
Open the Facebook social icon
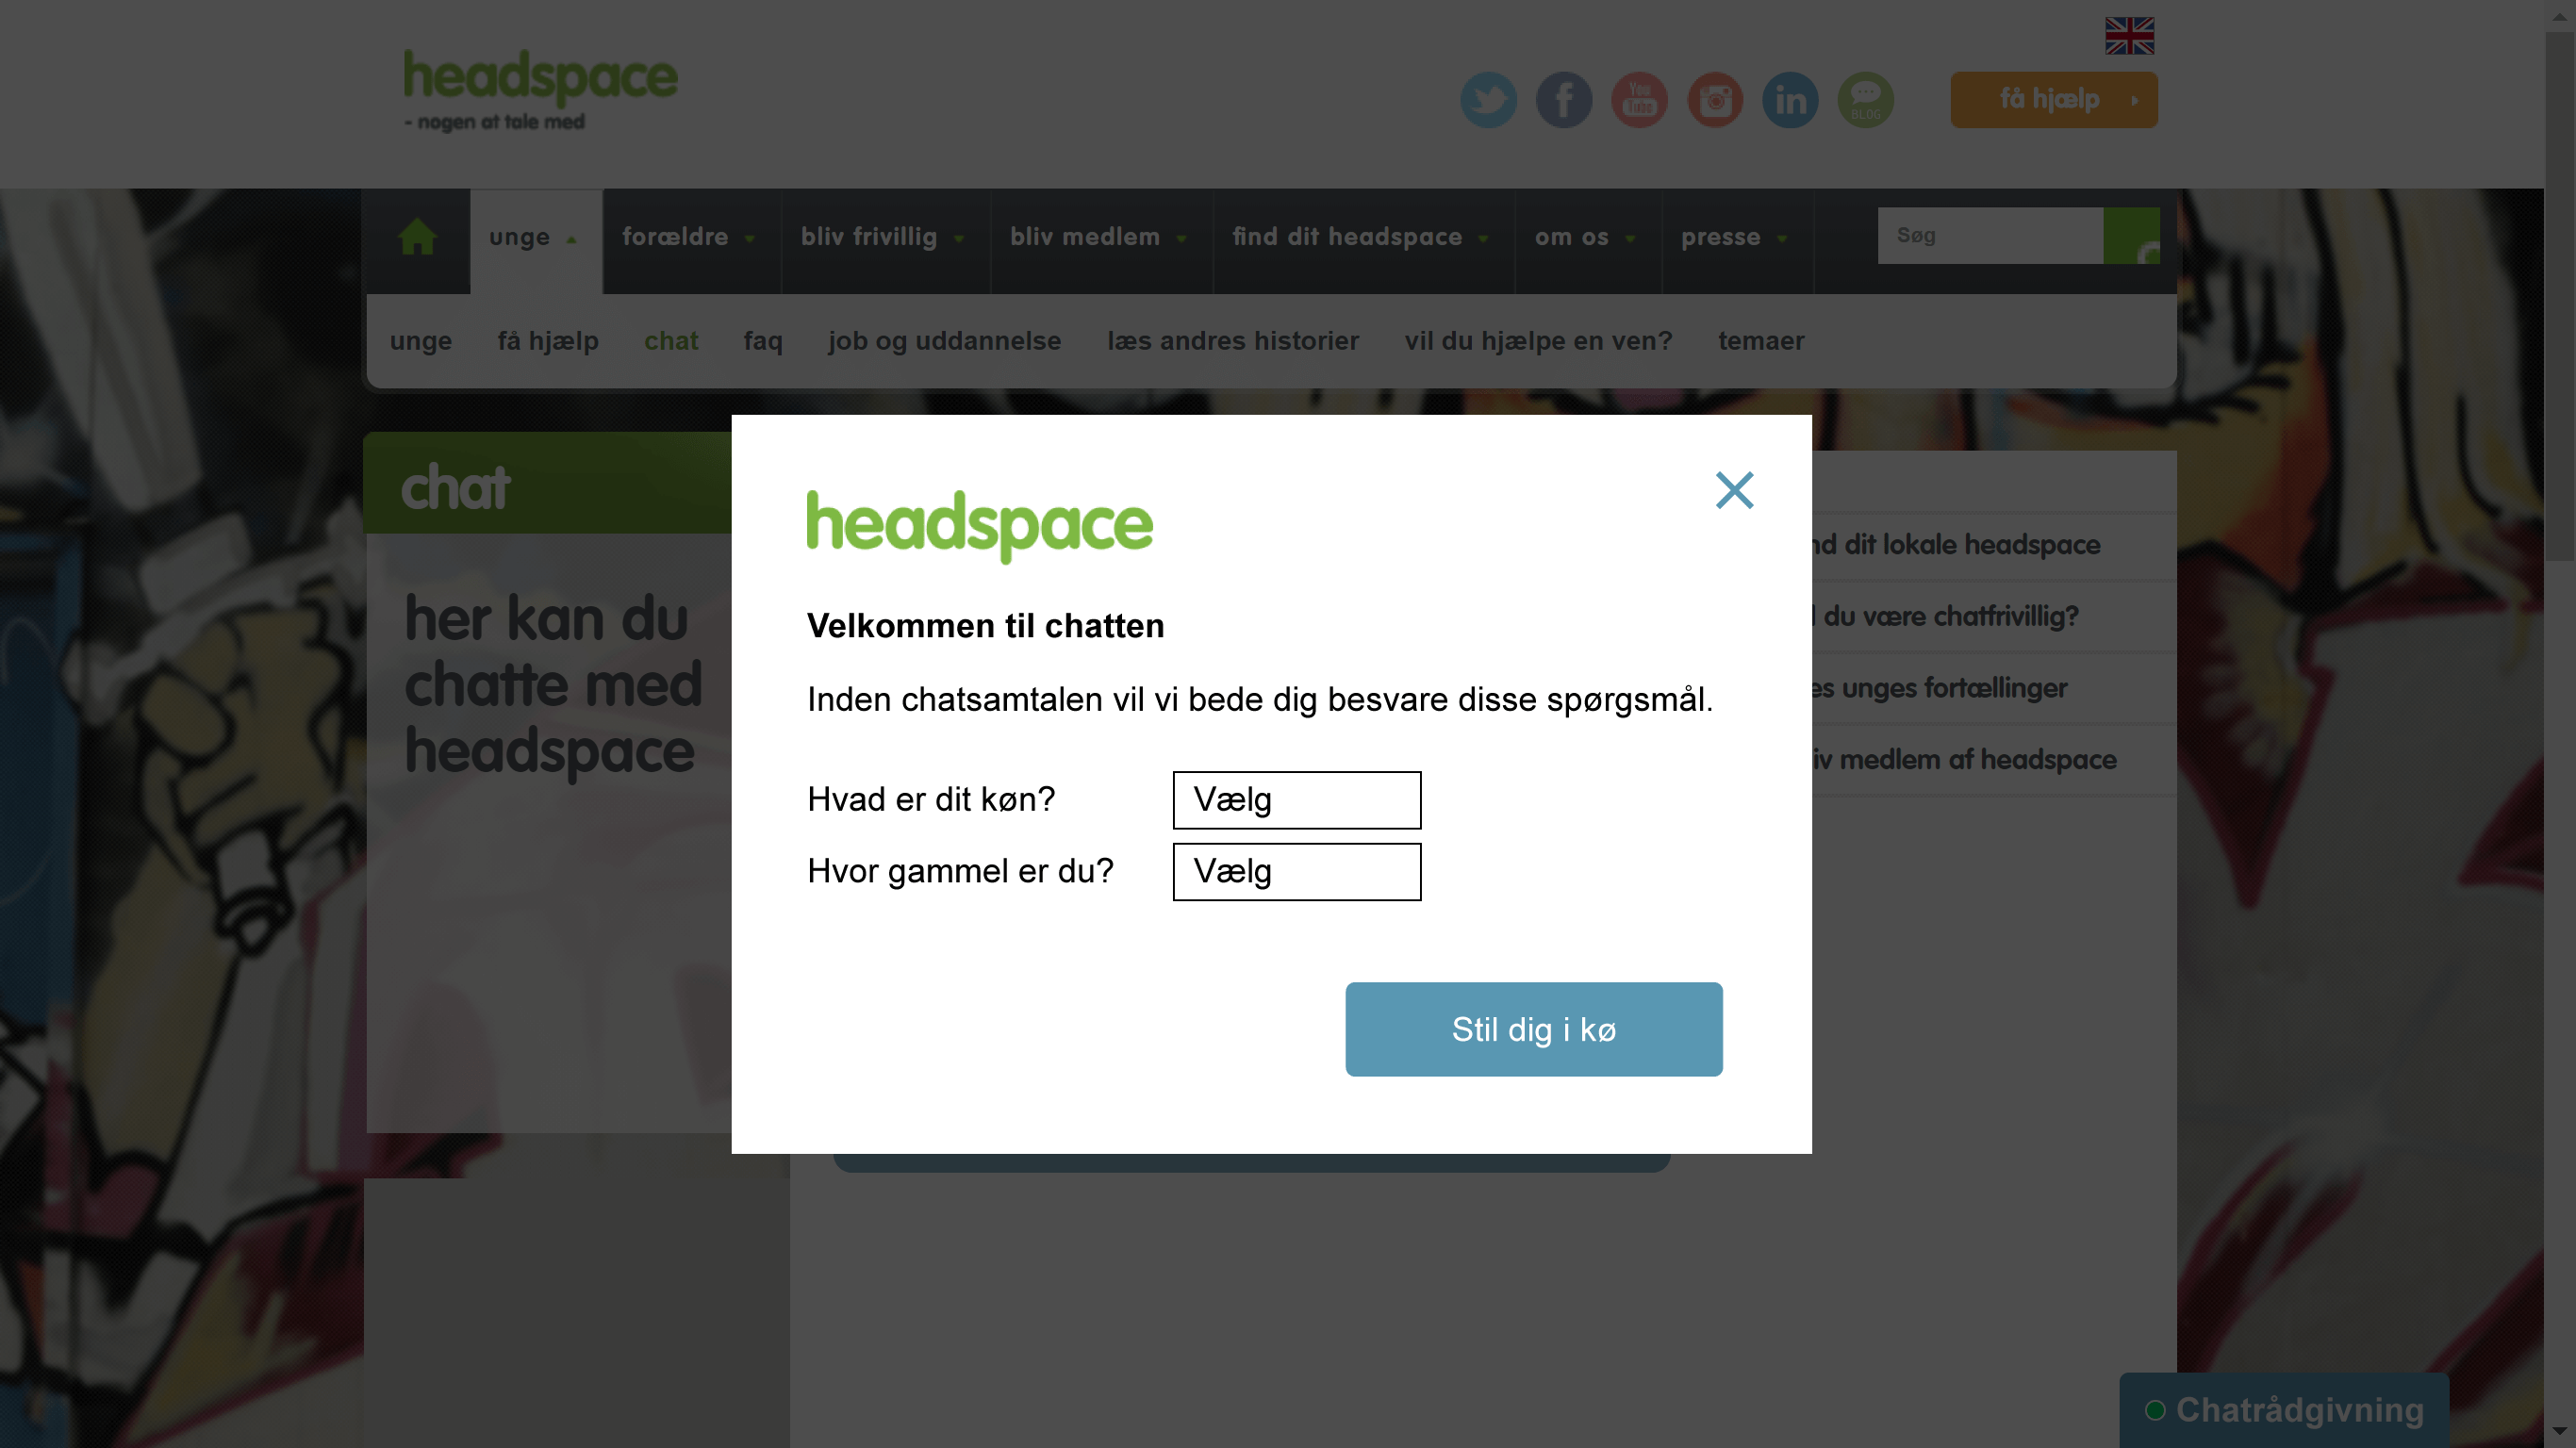point(1564,99)
